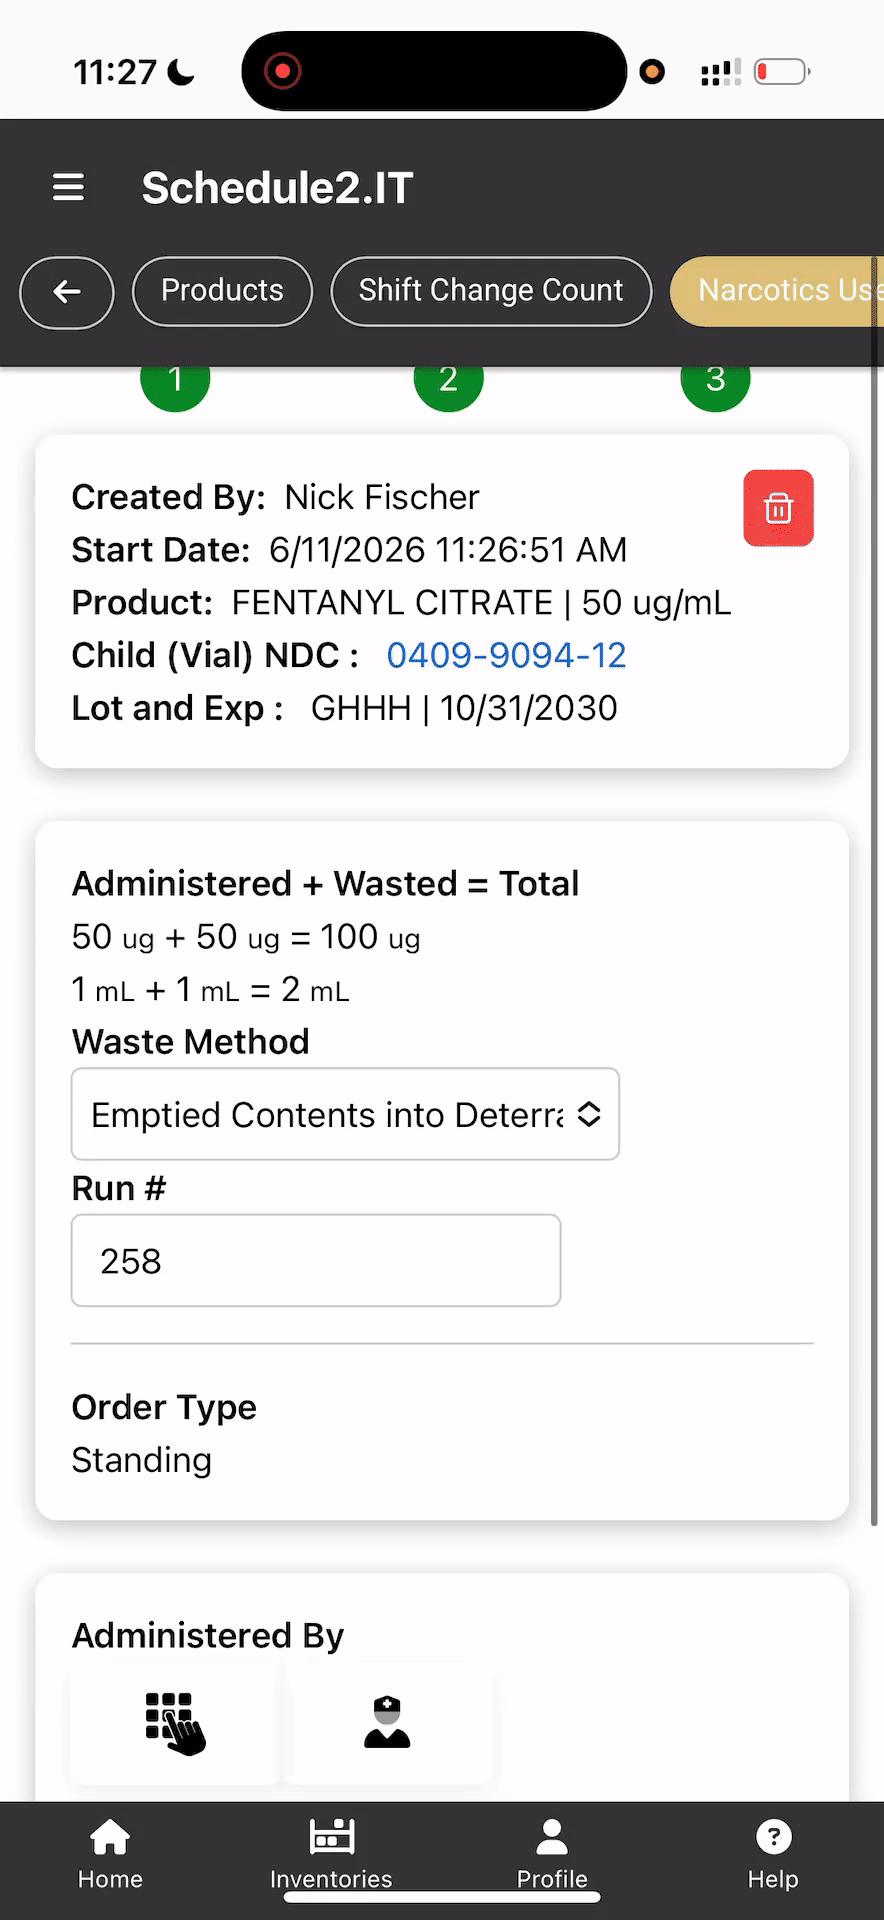Click the Waste Method dropdown chevron arrows

click(x=589, y=1114)
